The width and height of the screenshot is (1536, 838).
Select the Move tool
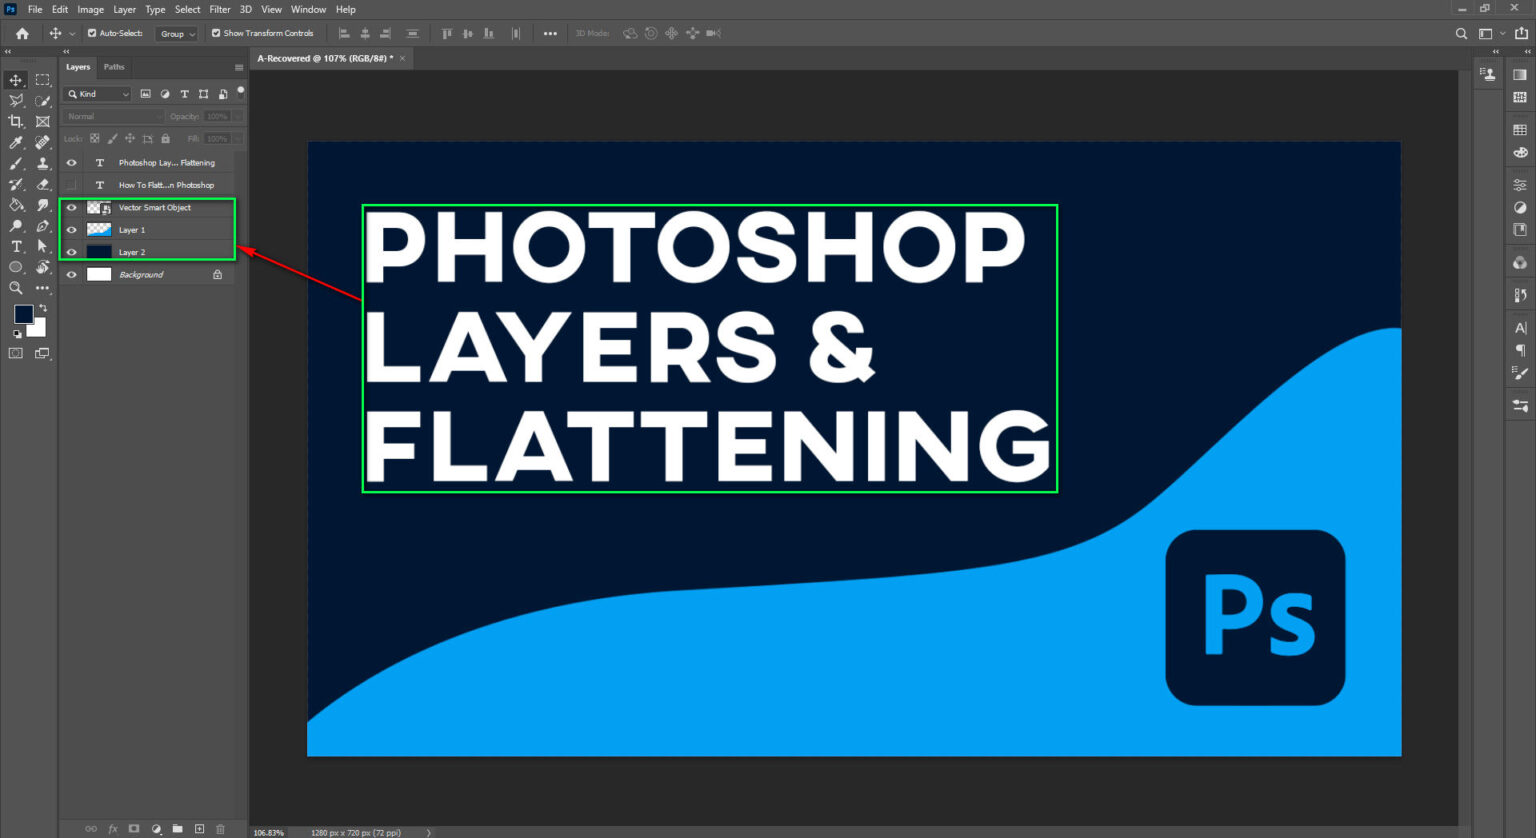point(15,80)
